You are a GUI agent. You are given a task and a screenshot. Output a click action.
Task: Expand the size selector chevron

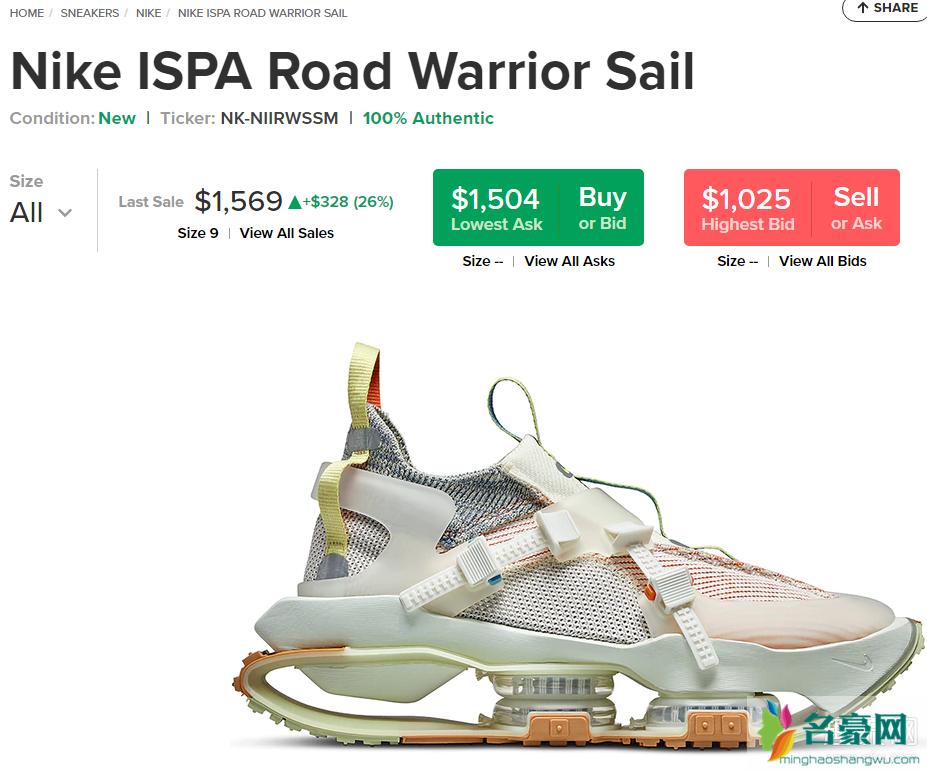tap(65, 213)
